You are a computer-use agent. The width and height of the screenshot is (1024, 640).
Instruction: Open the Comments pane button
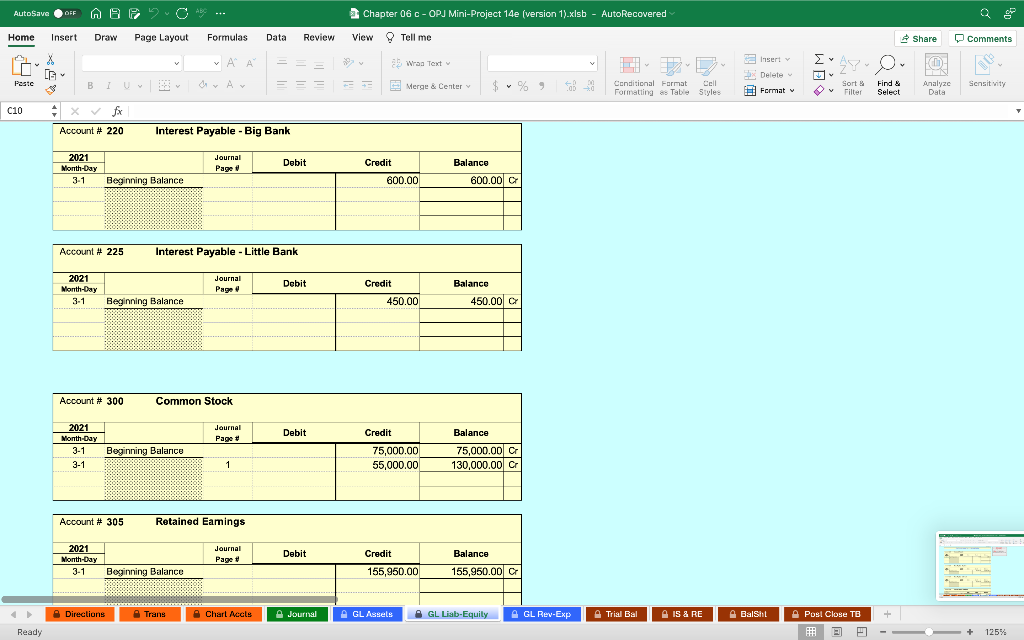point(983,39)
